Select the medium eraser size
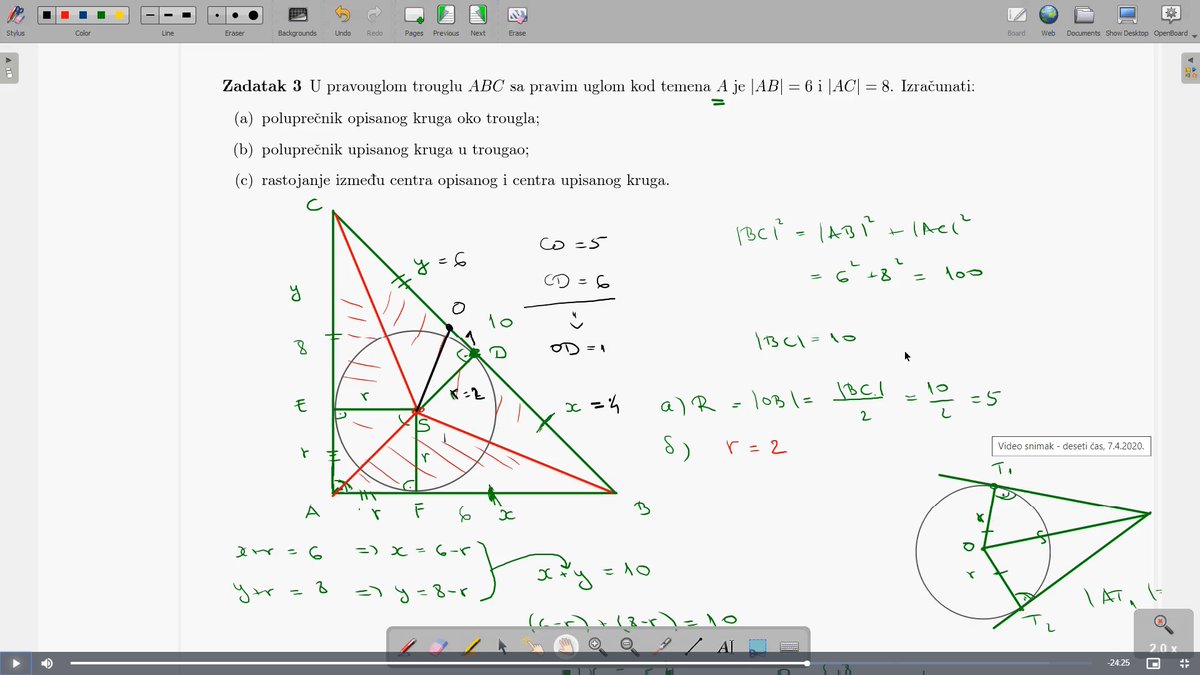This screenshot has height=675, width=1200. (x=236, y=16)
